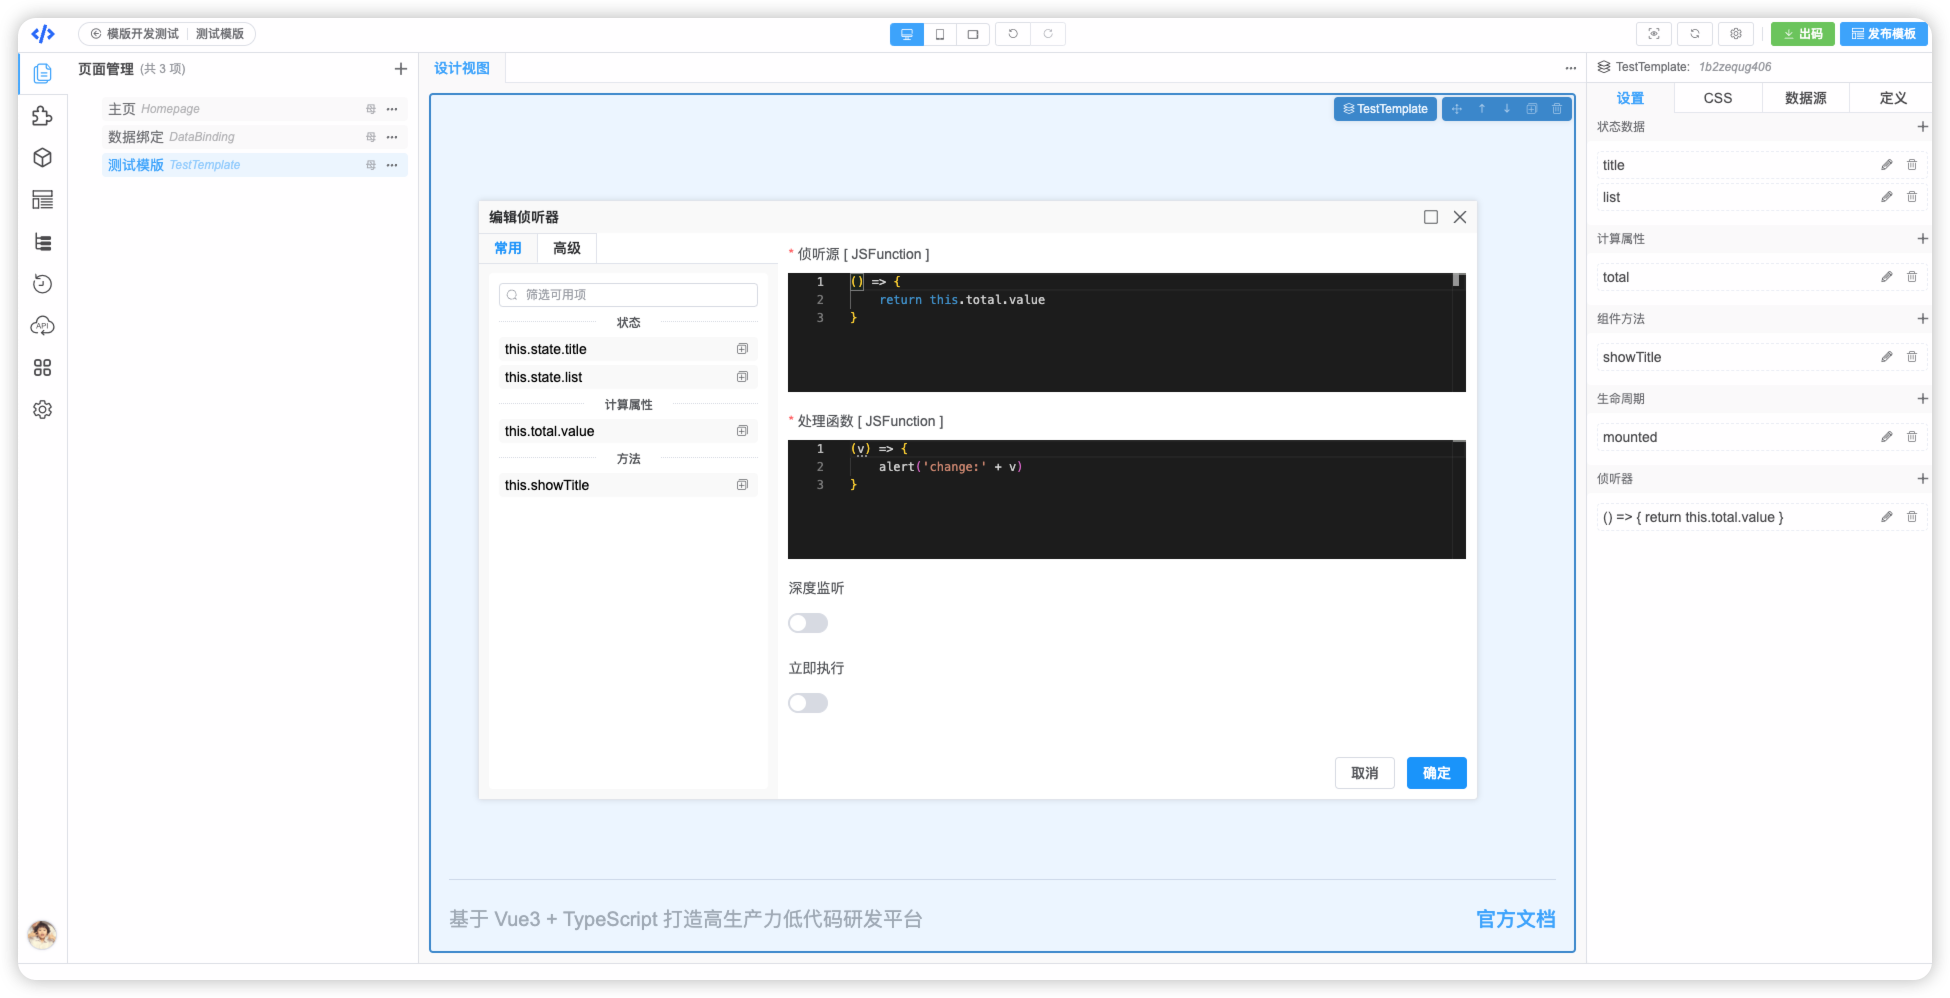Move TestTemplate node up arrow
The height and width of the screenshot is (998, 1950).
click(x=1482, y=109)
